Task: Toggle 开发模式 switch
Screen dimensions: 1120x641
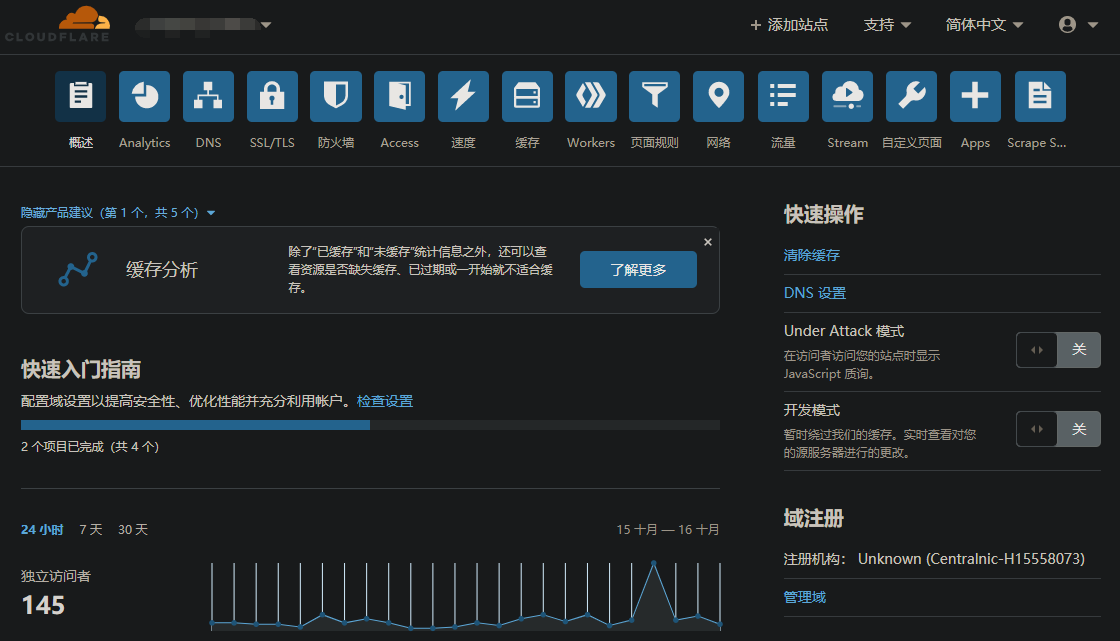Action: pos(1058,429)
